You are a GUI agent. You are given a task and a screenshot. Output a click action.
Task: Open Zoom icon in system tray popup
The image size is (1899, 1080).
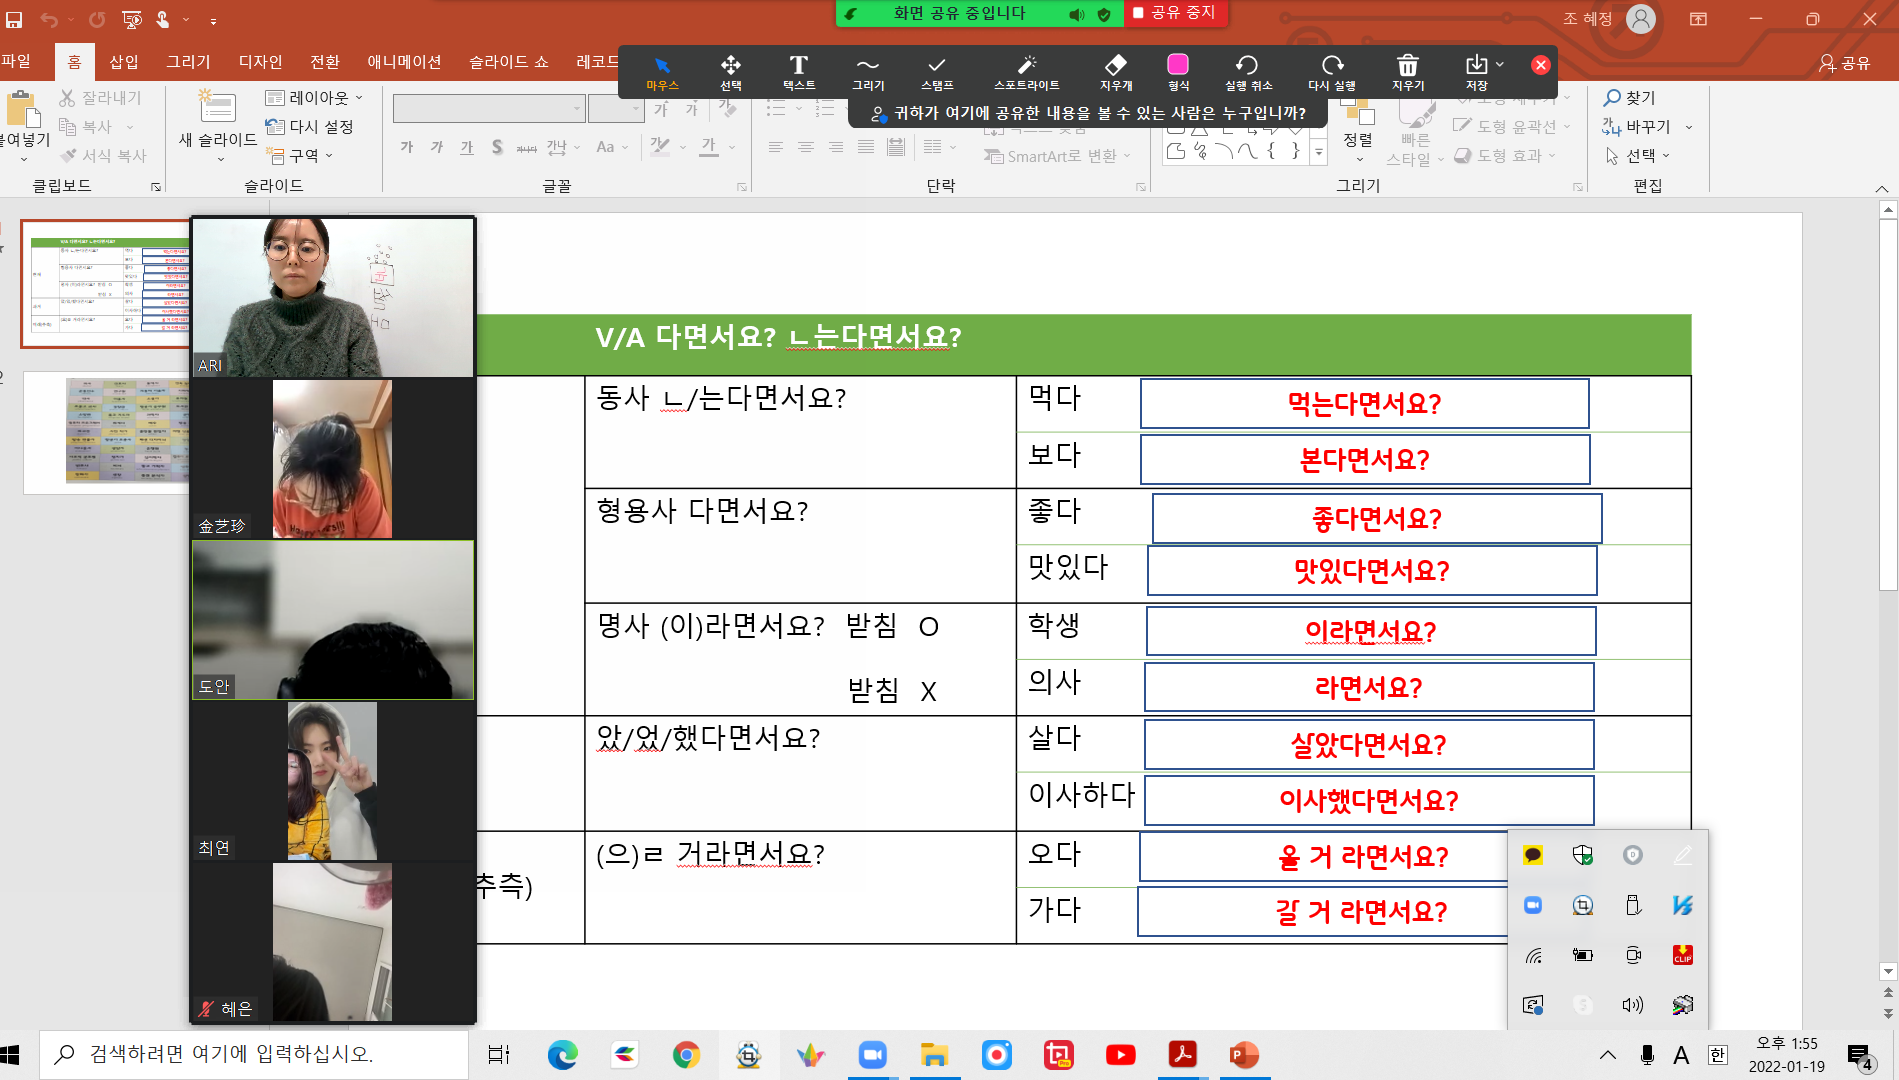(x=1533, y=905)
